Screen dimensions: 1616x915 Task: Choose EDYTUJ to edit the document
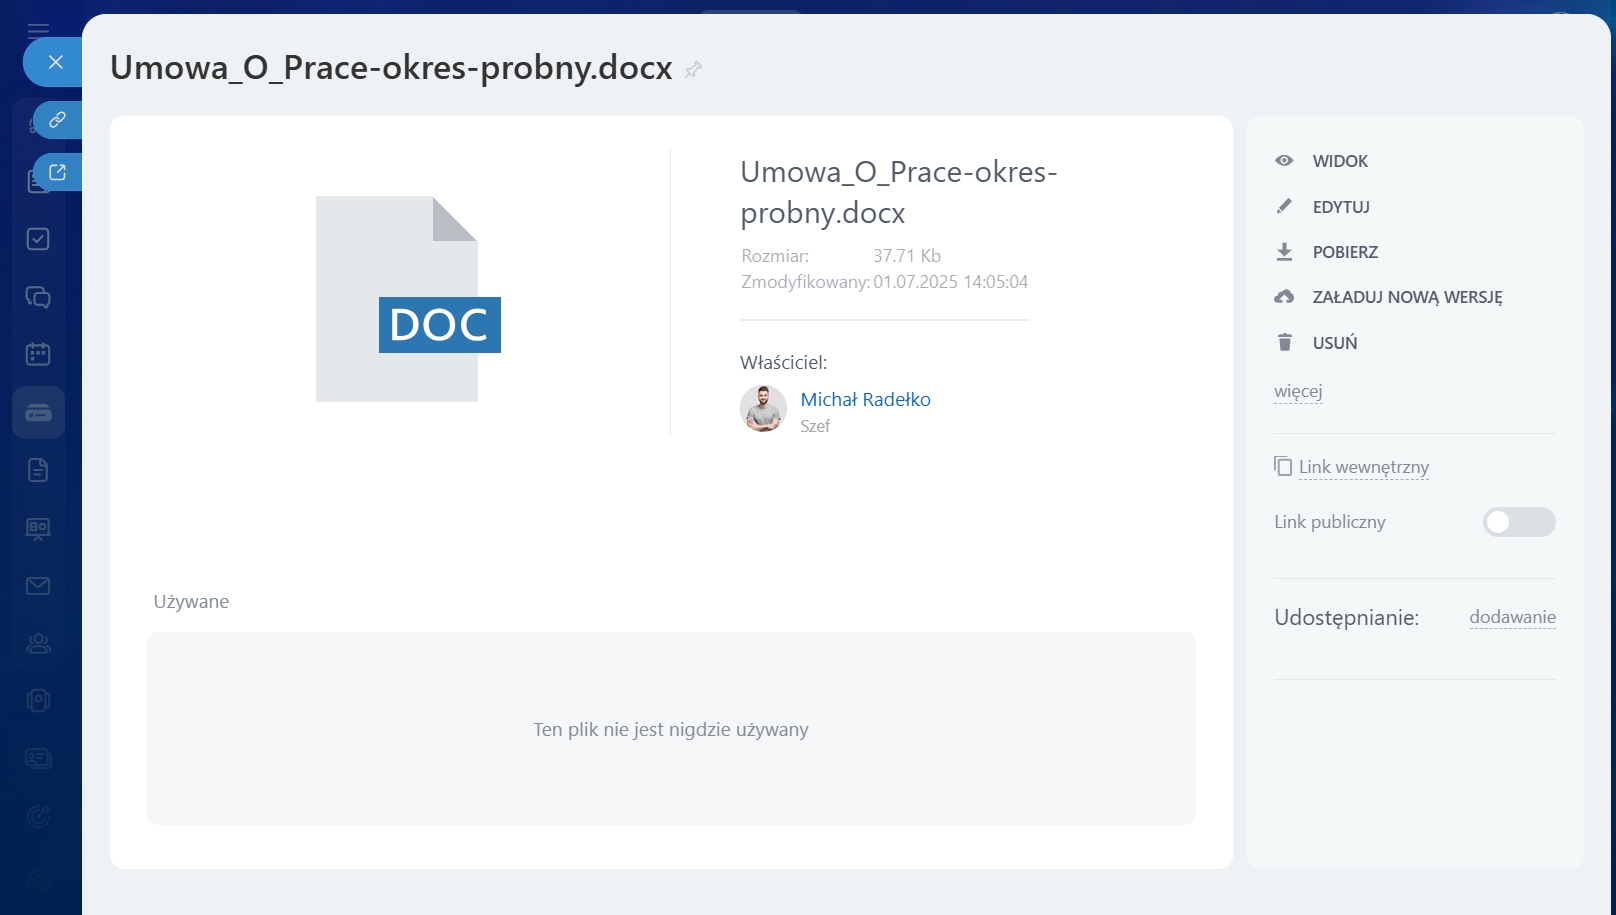(1341, 207)
